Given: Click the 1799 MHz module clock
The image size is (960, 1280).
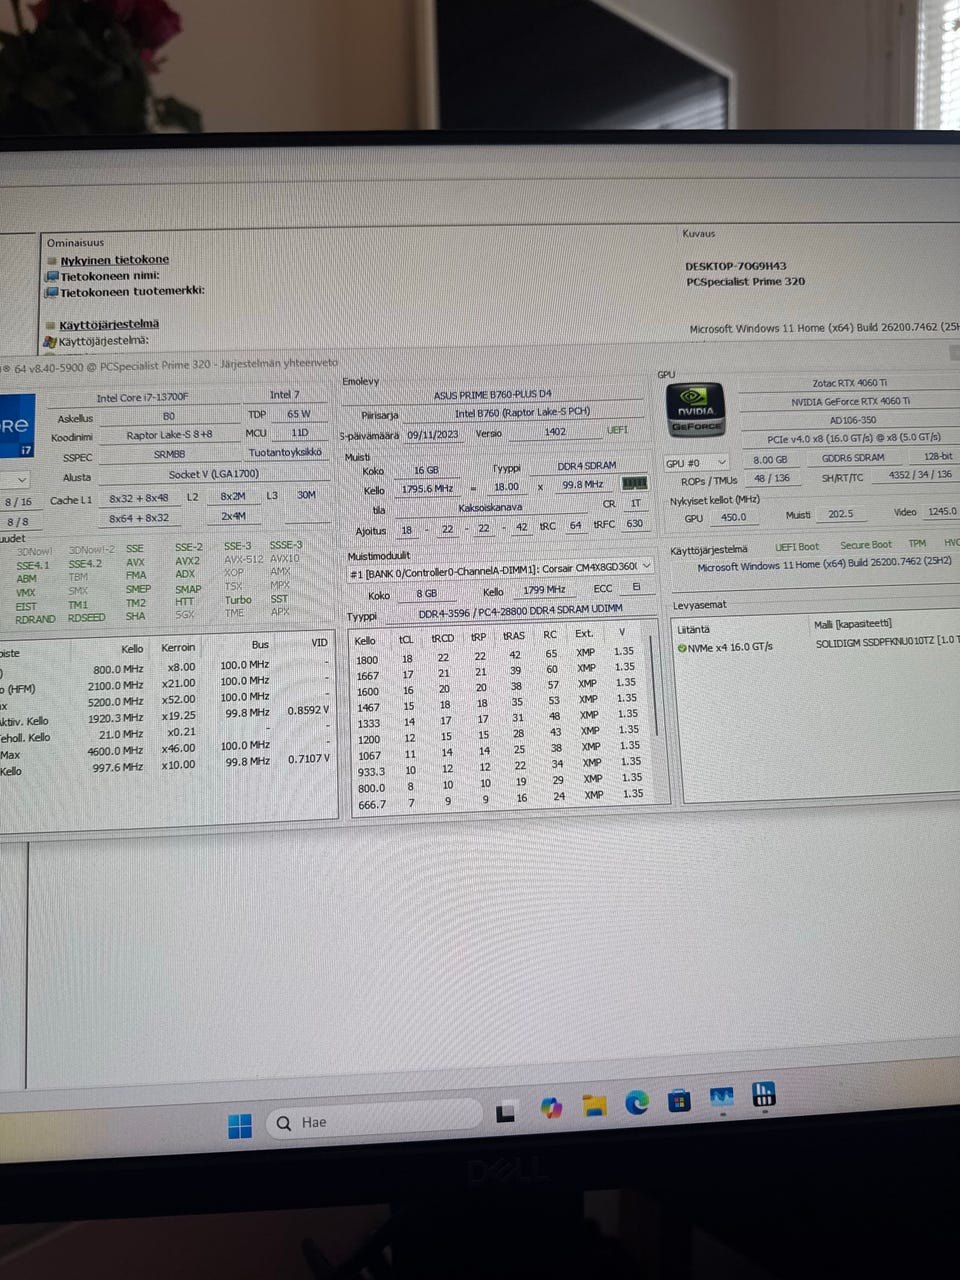Looking at the screenshot, I should click(x=544, y=590).
